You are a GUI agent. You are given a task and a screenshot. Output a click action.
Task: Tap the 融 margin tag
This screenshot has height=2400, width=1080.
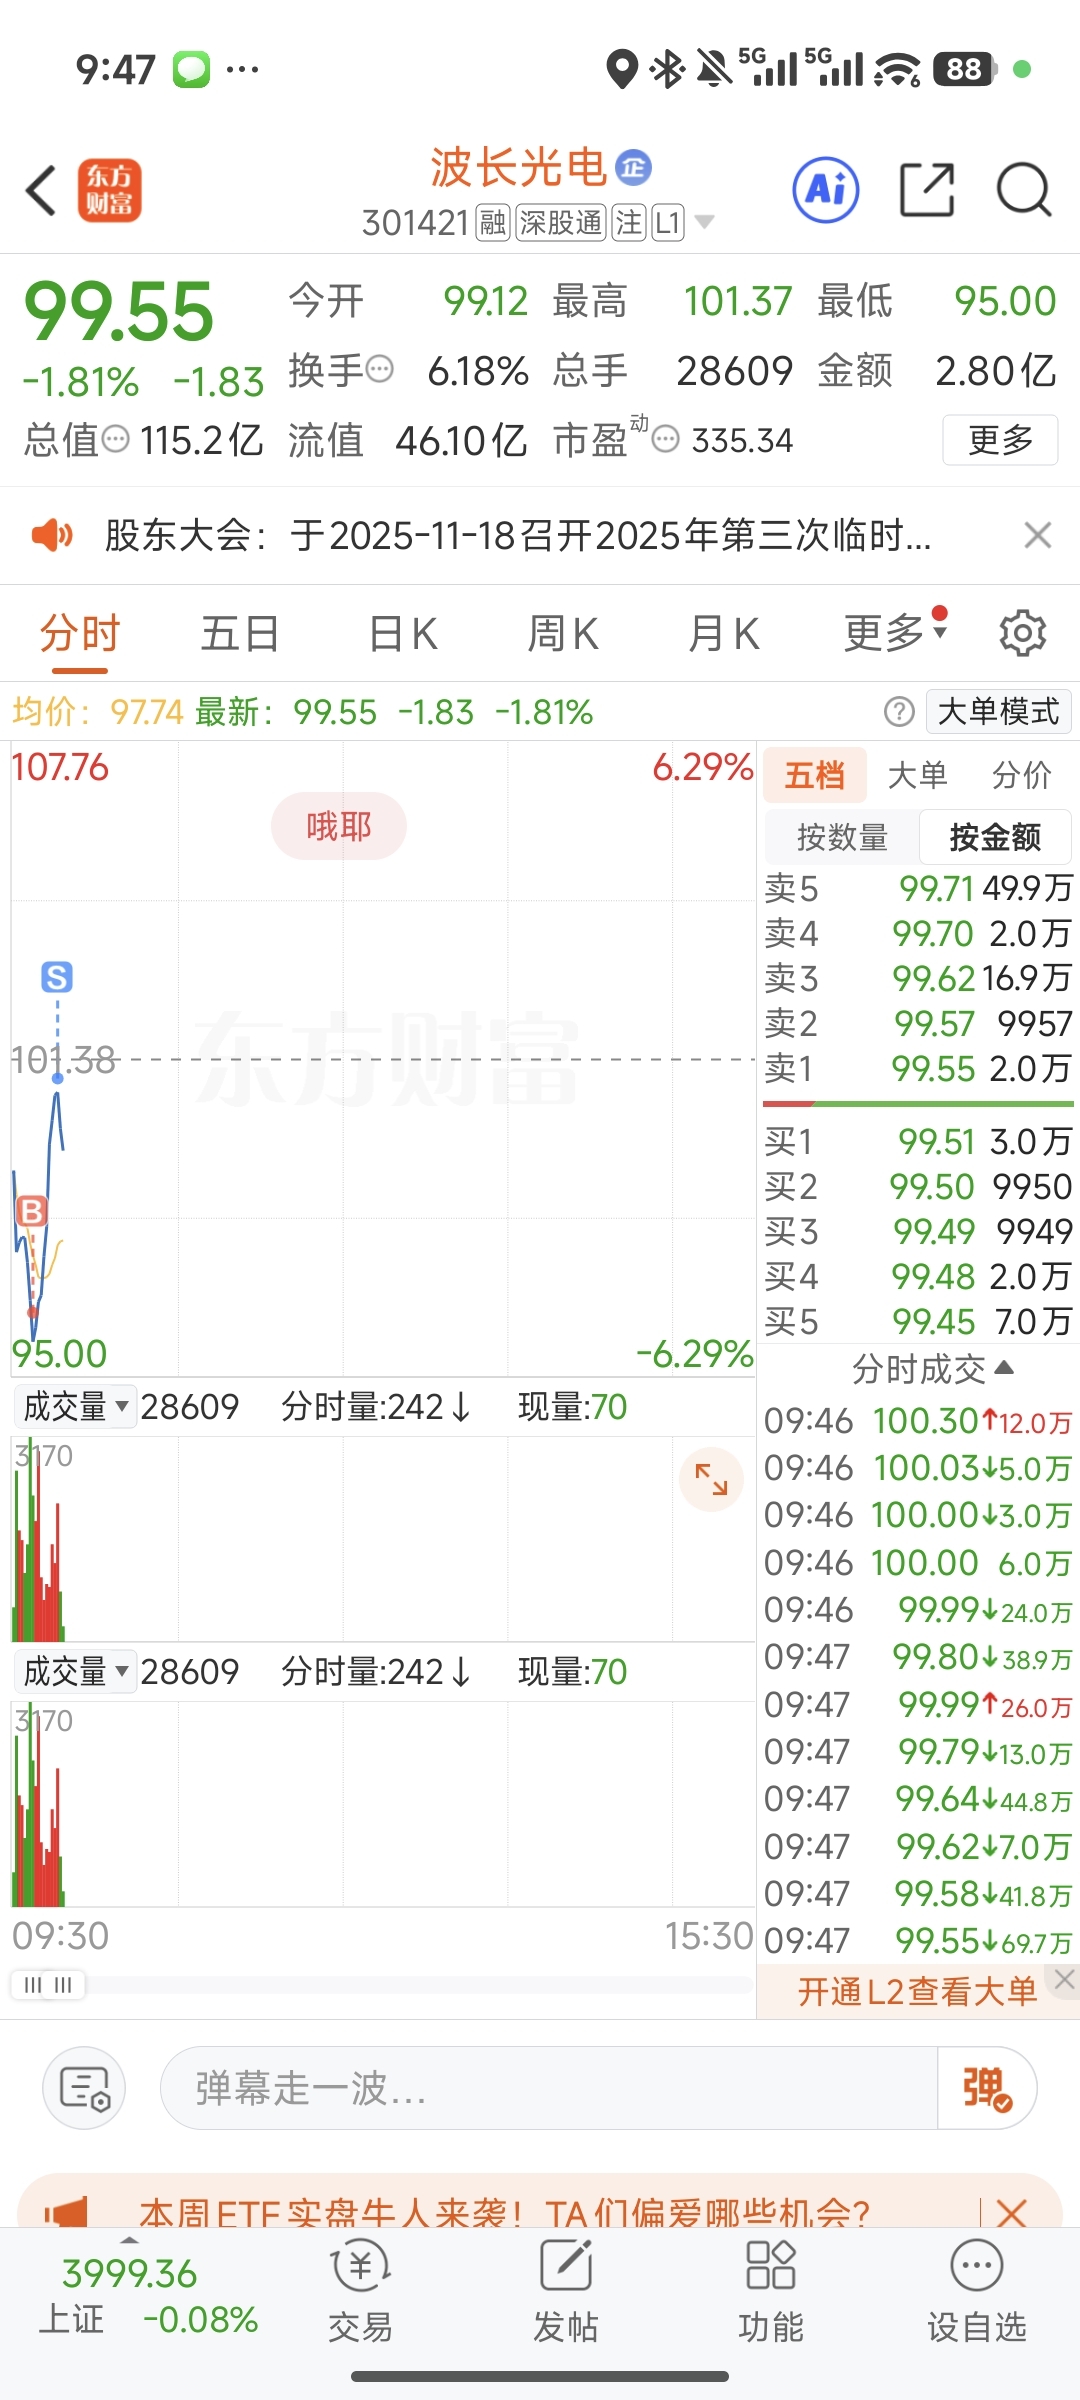[493, 222]
